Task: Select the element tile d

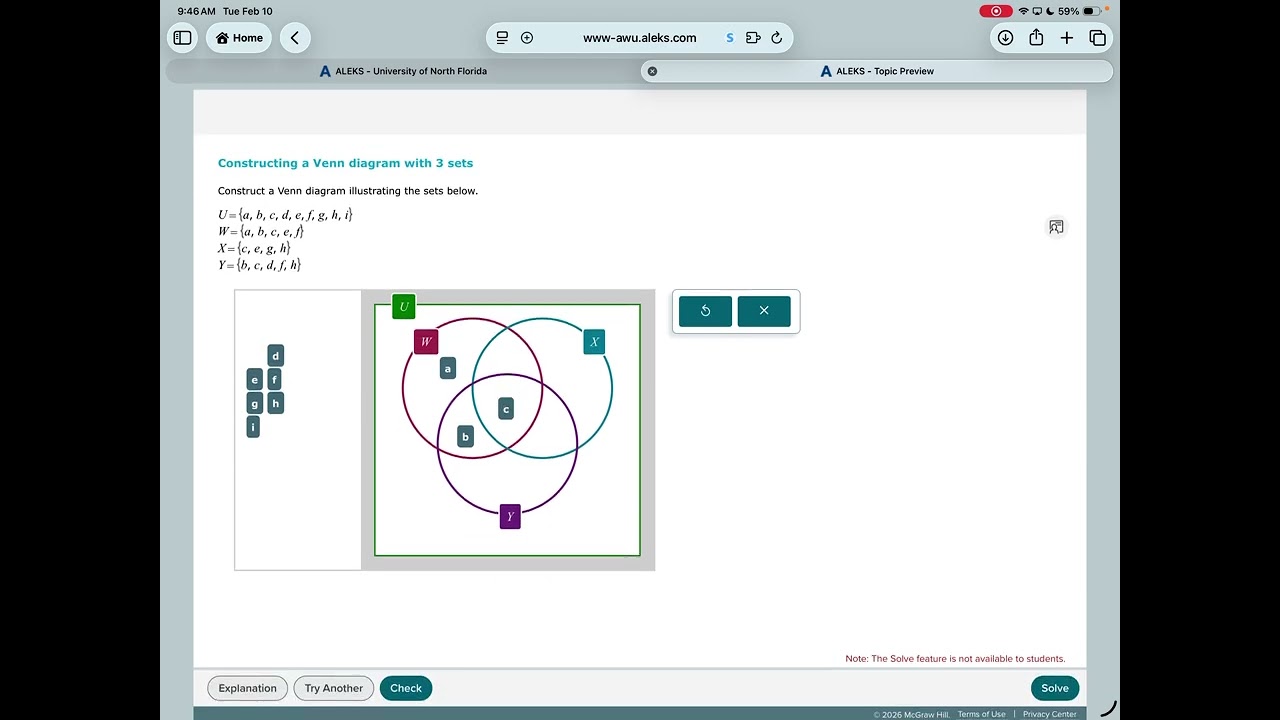Action: click(x=276, y=356)
